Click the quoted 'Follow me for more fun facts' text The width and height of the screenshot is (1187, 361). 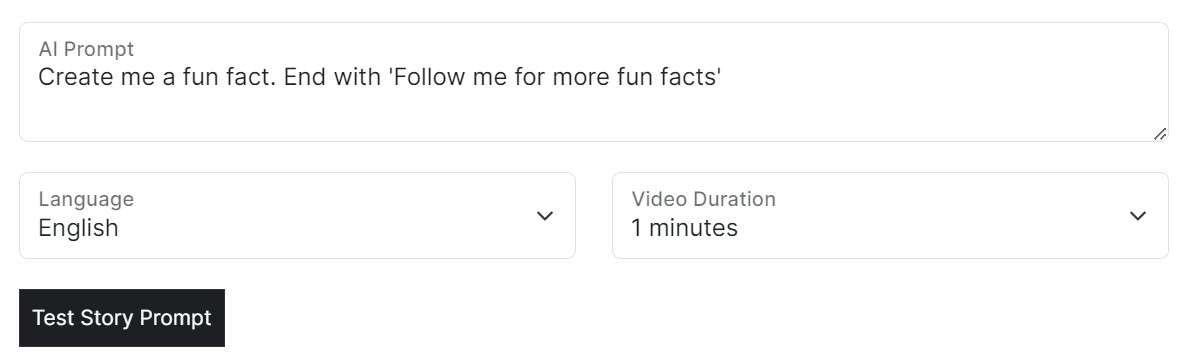coord(554,77)
